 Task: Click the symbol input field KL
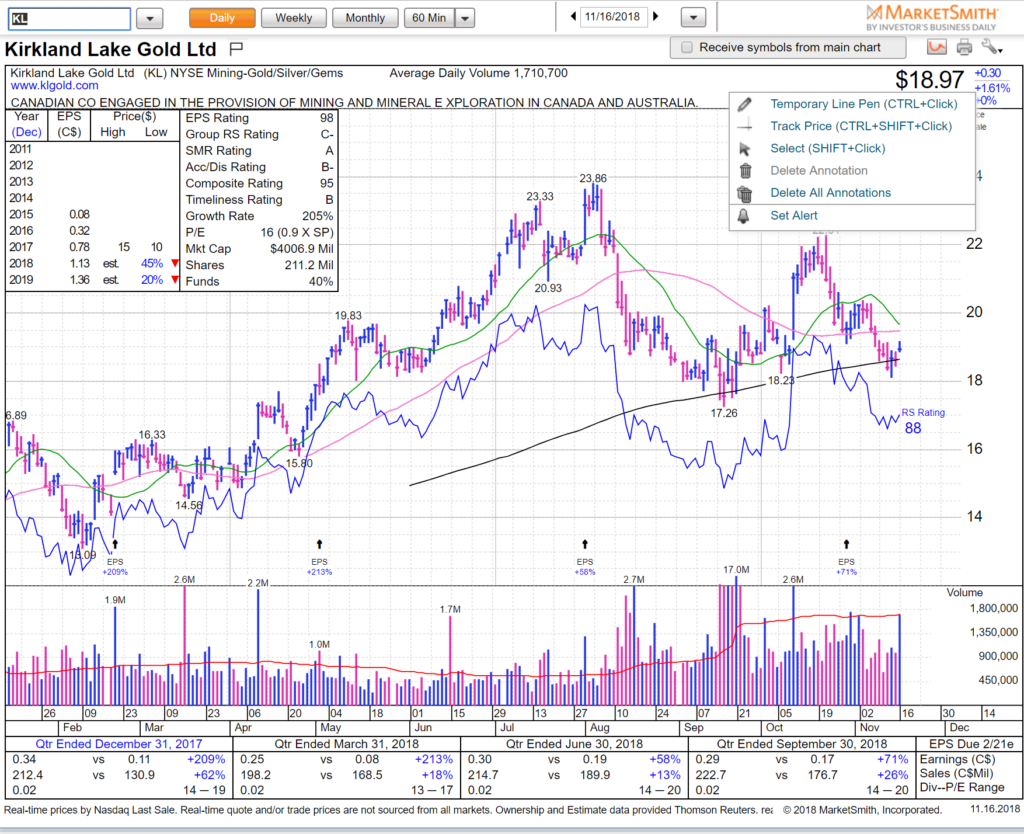pyautogui.click(x=69, y=18)
